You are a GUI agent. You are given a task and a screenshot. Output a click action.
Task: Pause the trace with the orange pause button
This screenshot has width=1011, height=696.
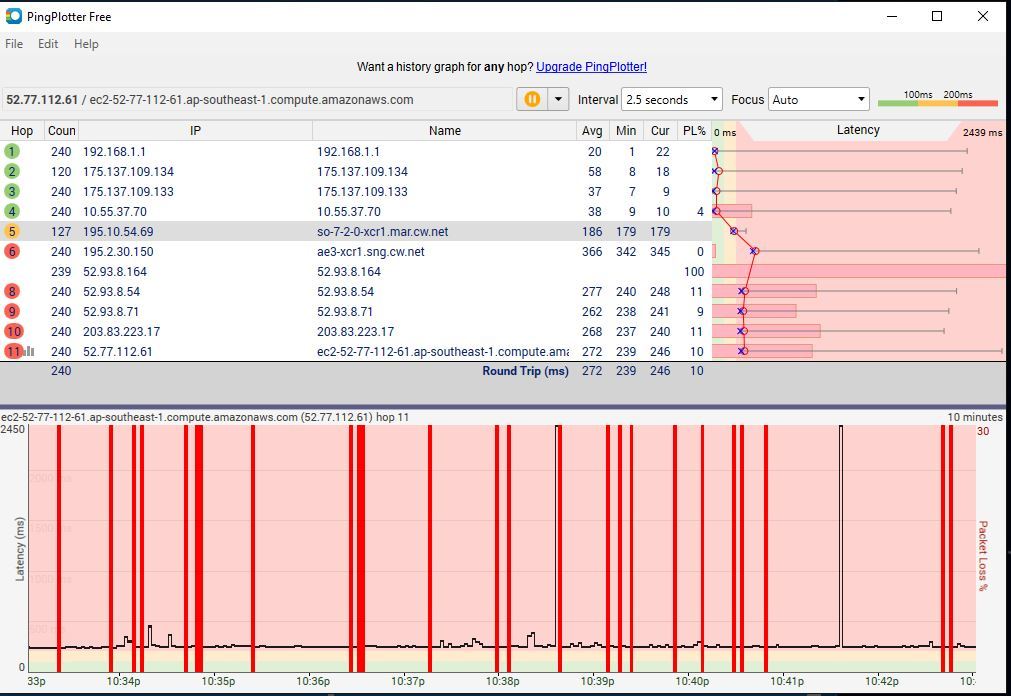tap(531, 99)
